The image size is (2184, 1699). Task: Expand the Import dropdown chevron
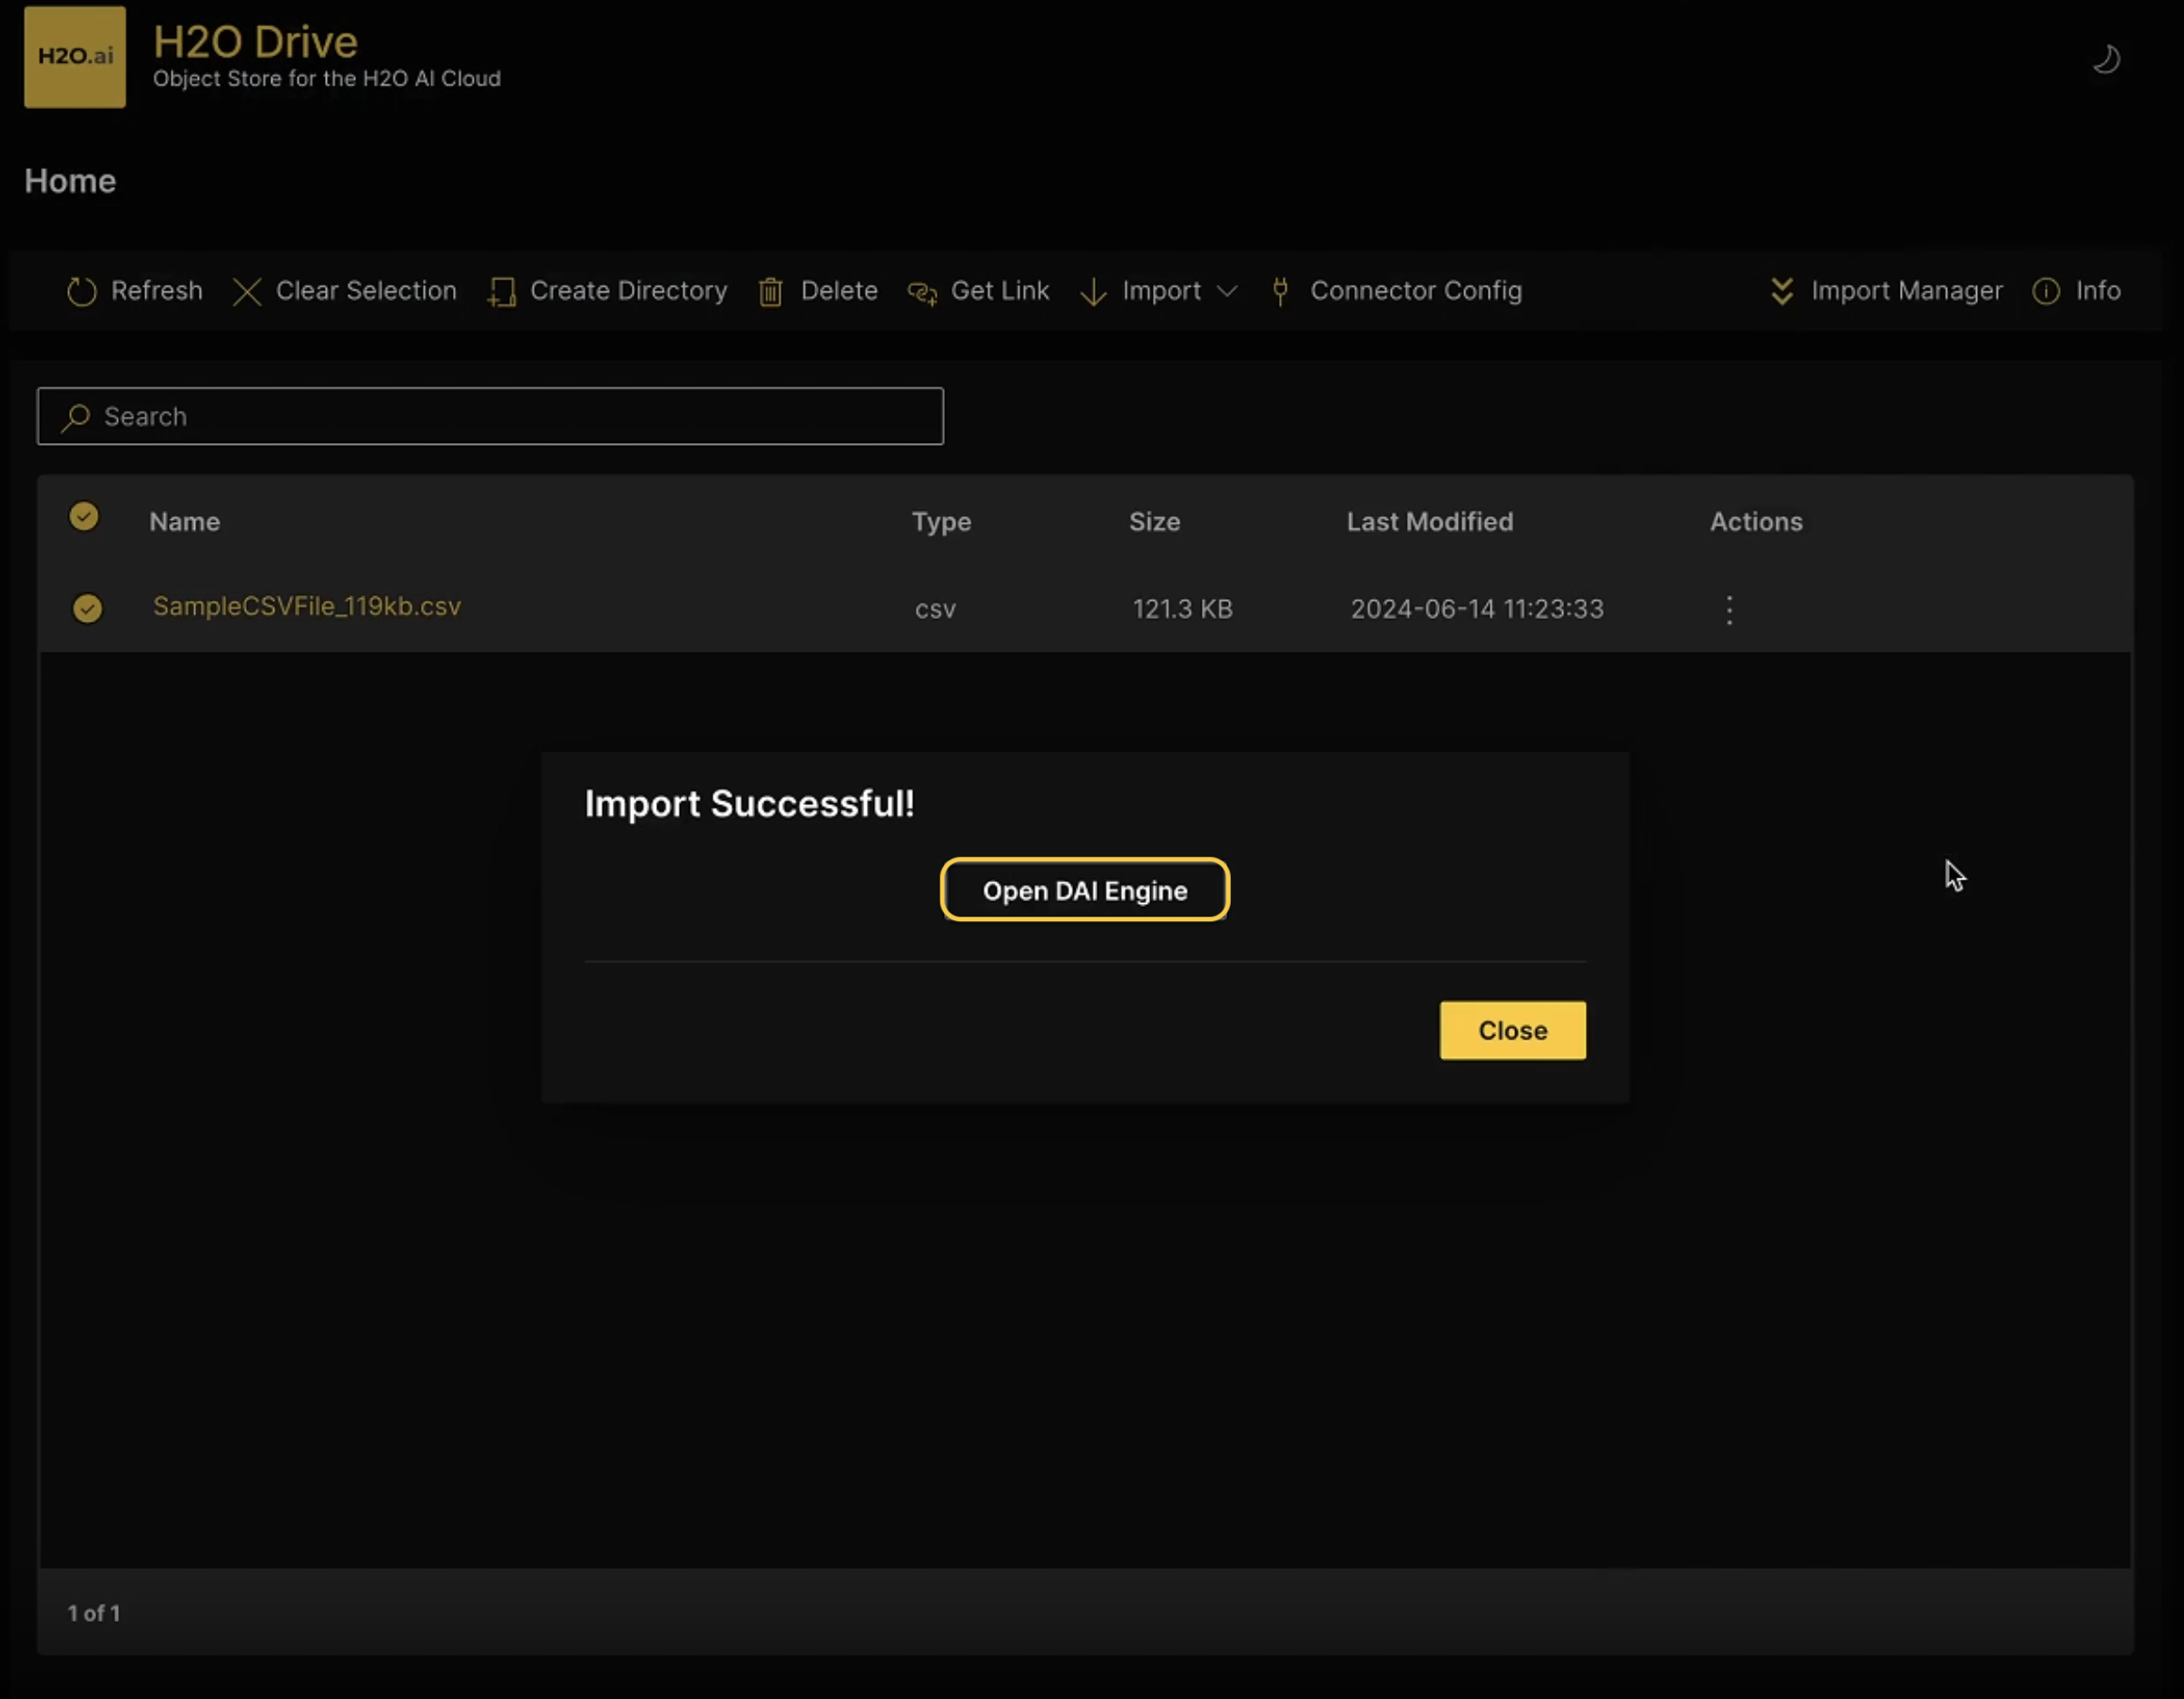(x=1227, y=291)
